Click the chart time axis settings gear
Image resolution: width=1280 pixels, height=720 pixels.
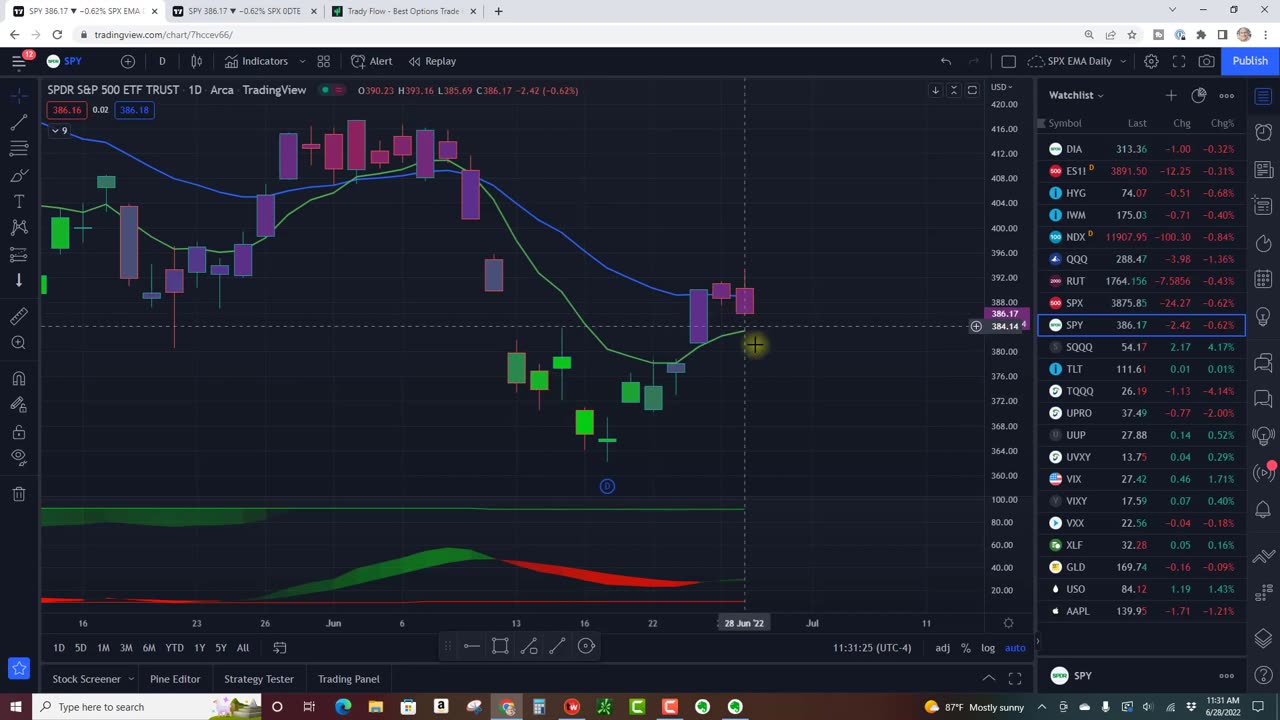coord(1008,623)
